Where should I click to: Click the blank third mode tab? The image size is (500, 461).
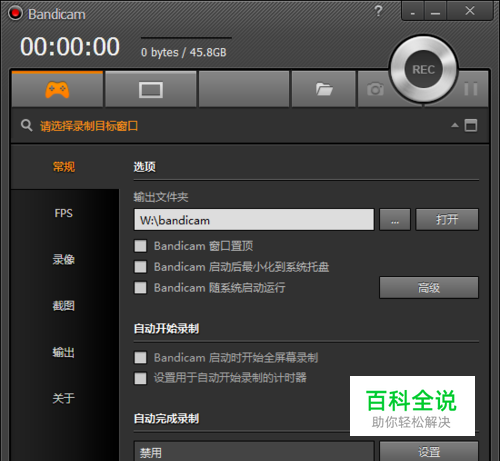click(x=244, y=89)
